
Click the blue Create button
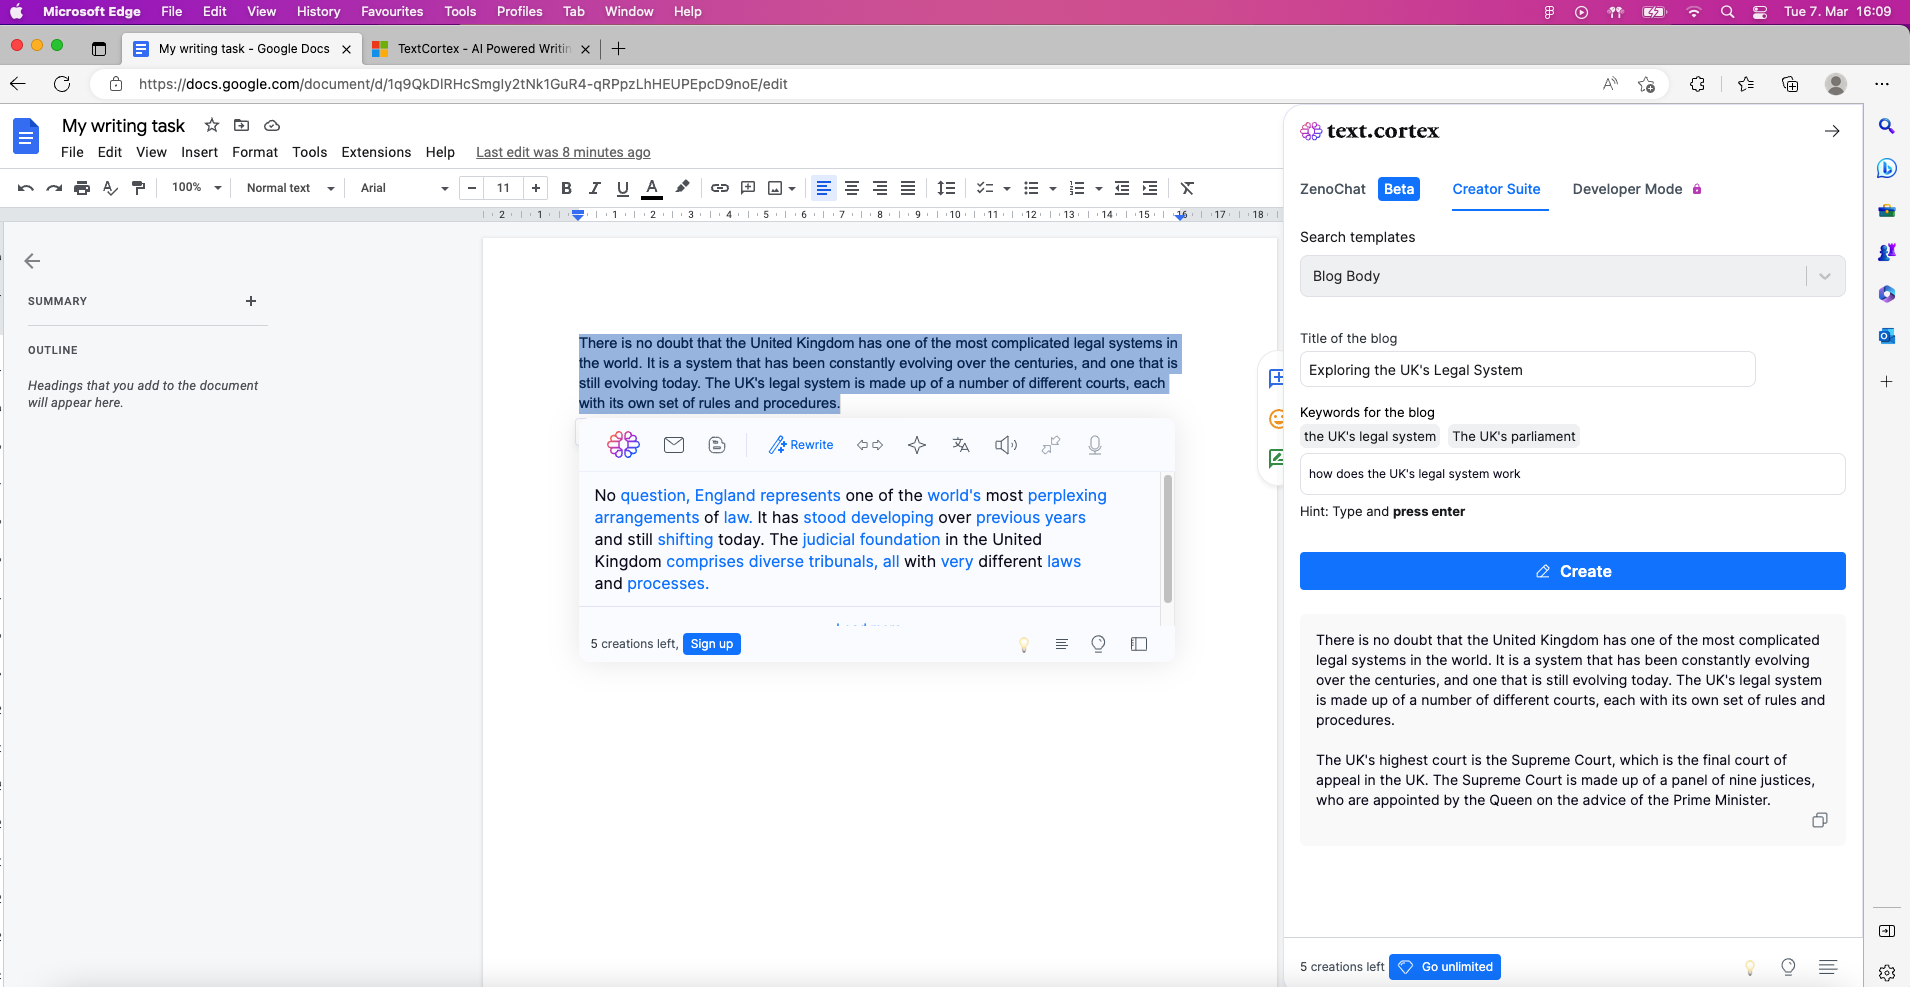(1572, 571)
